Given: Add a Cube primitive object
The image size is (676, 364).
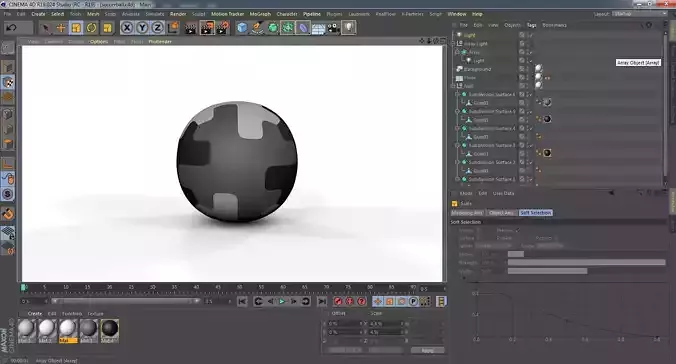Looking at the screenshot, I should [x=243, y=28].
